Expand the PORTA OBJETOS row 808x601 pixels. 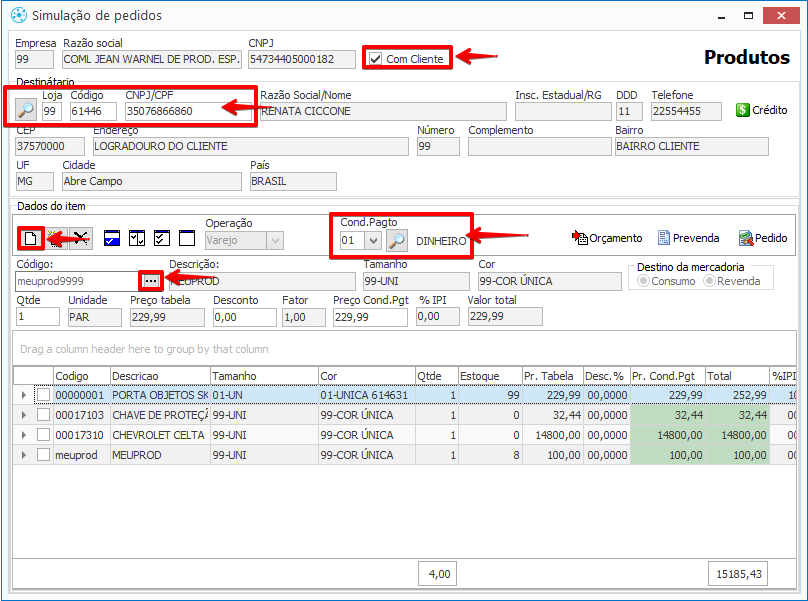coord(24,395)
